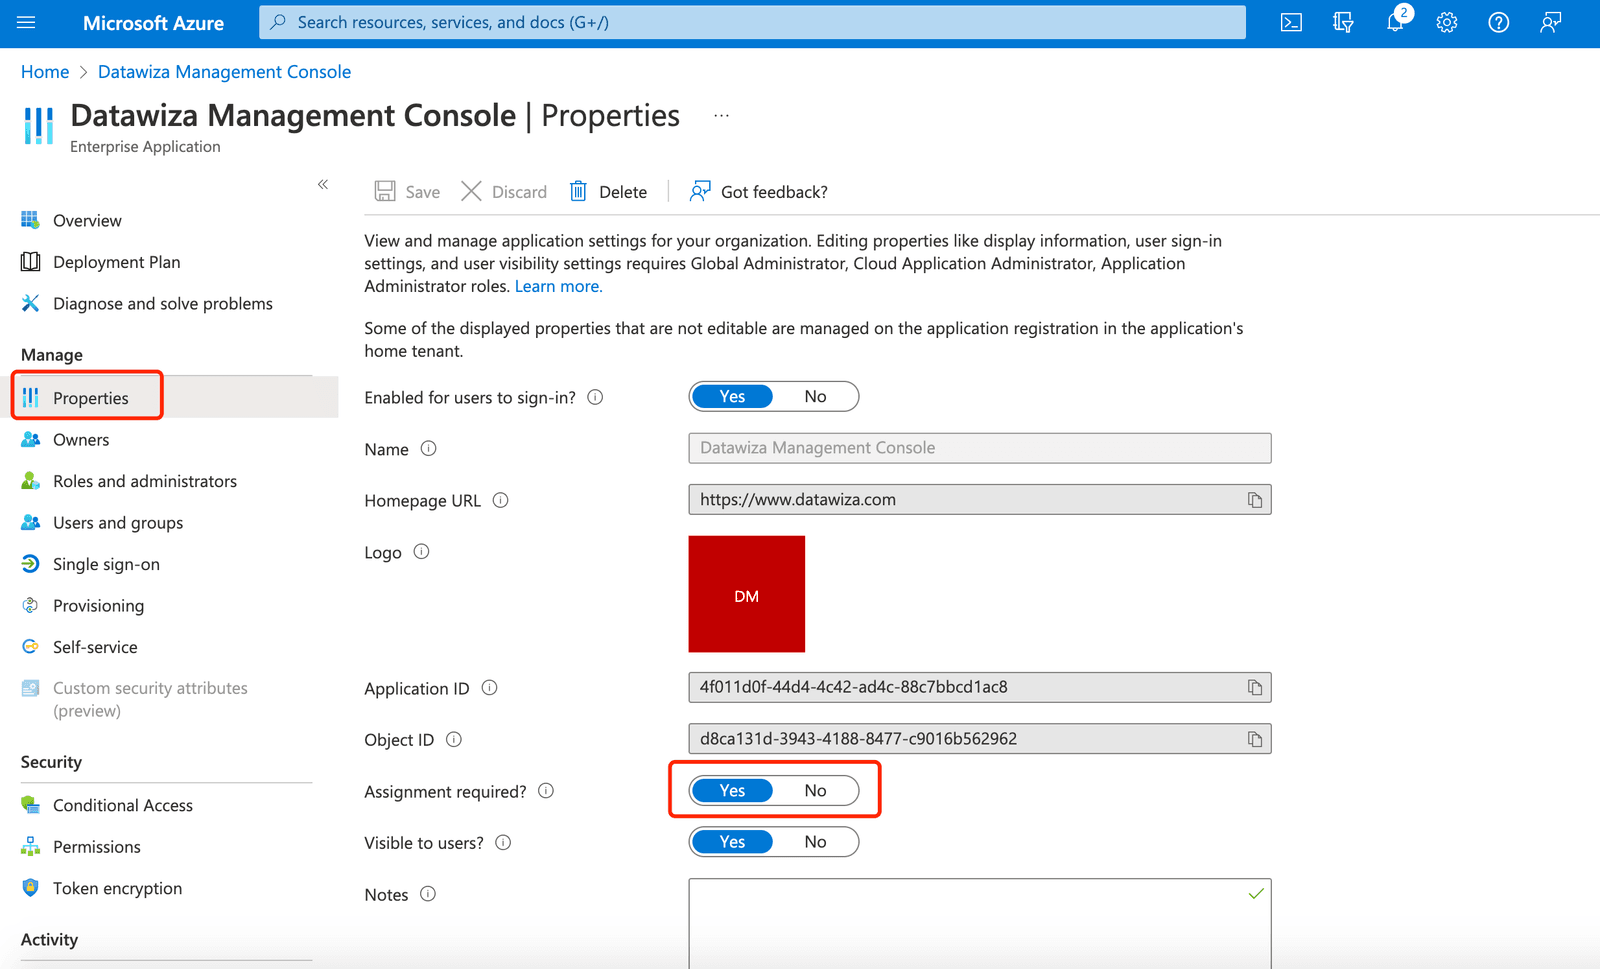Click the Got feedback person icon

pos(700,191)
